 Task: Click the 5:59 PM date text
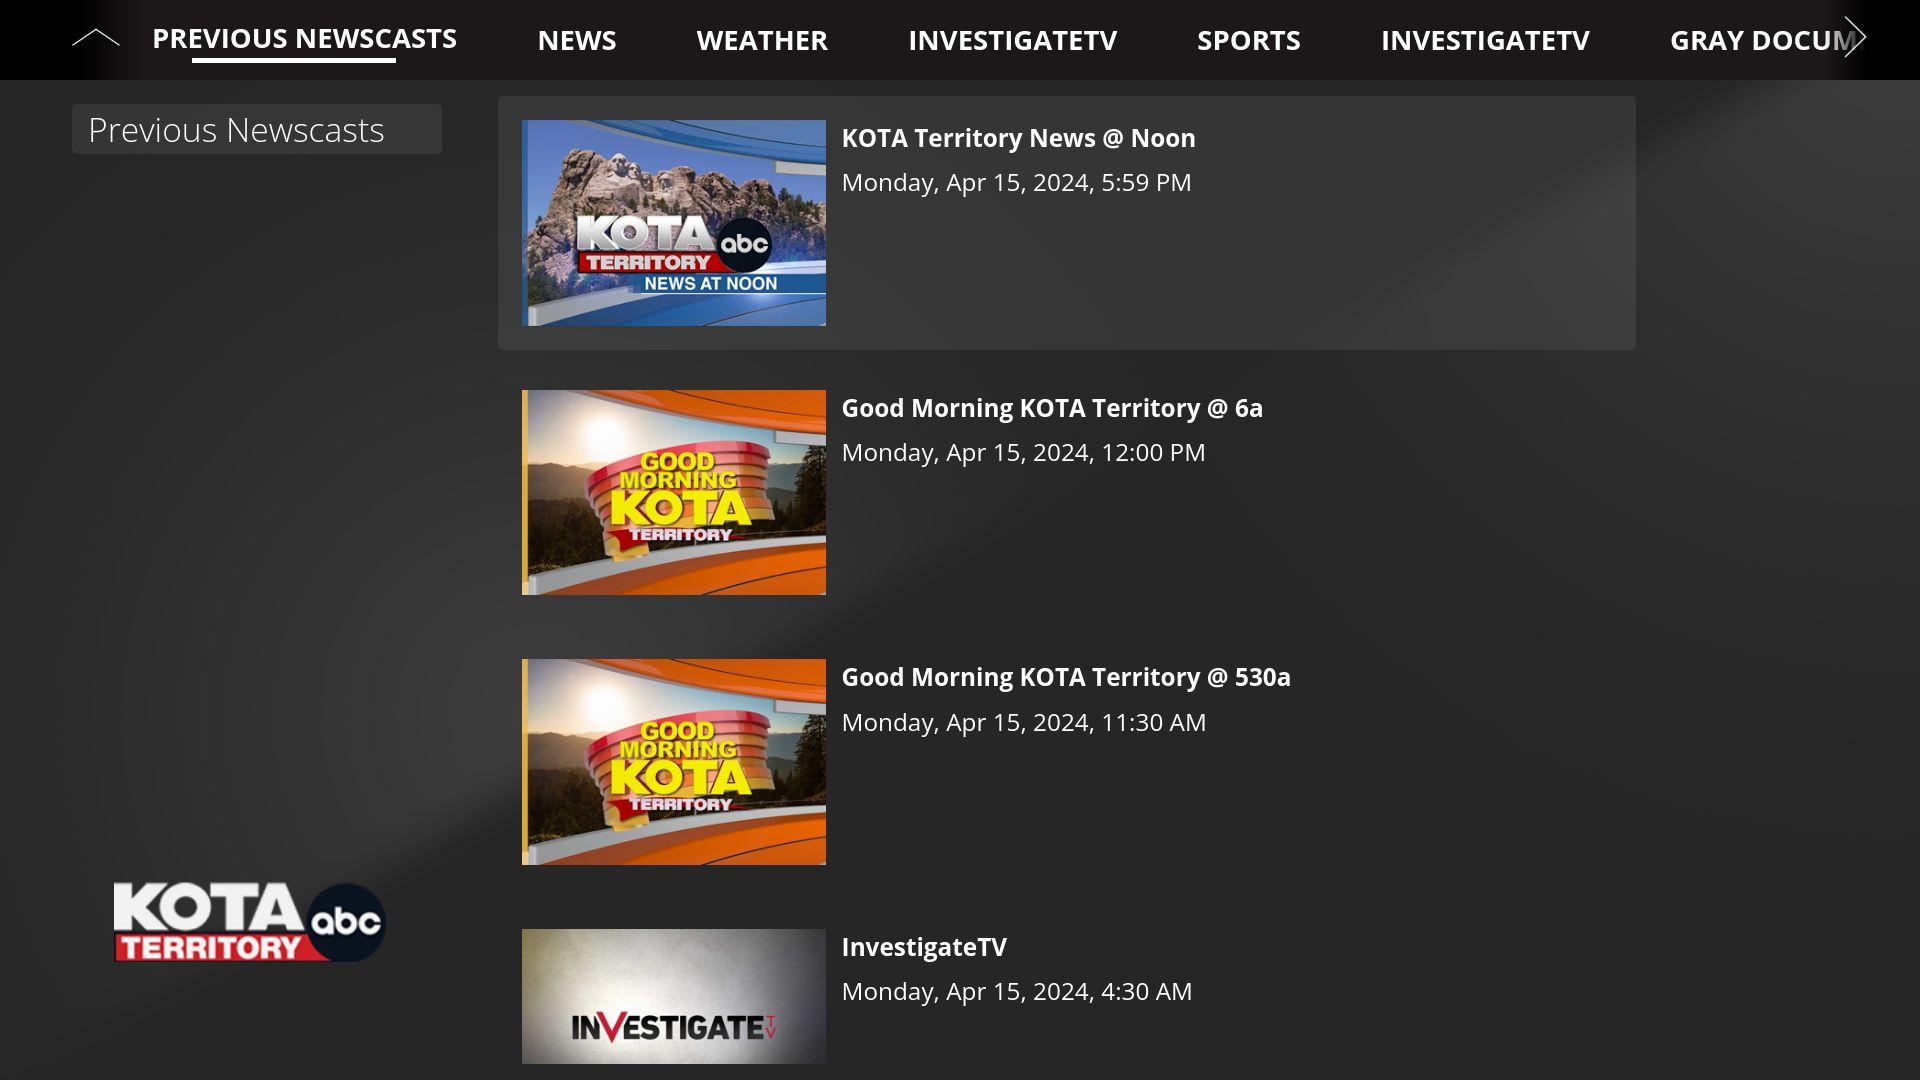(x=1016, y=182)
